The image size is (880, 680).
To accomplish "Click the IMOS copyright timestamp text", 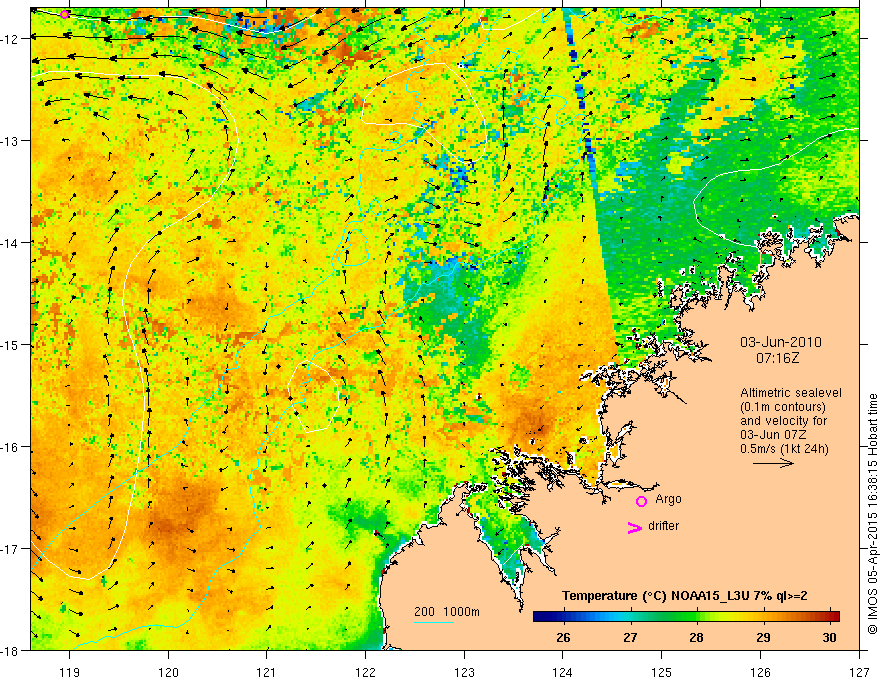I will click(872, 513).
